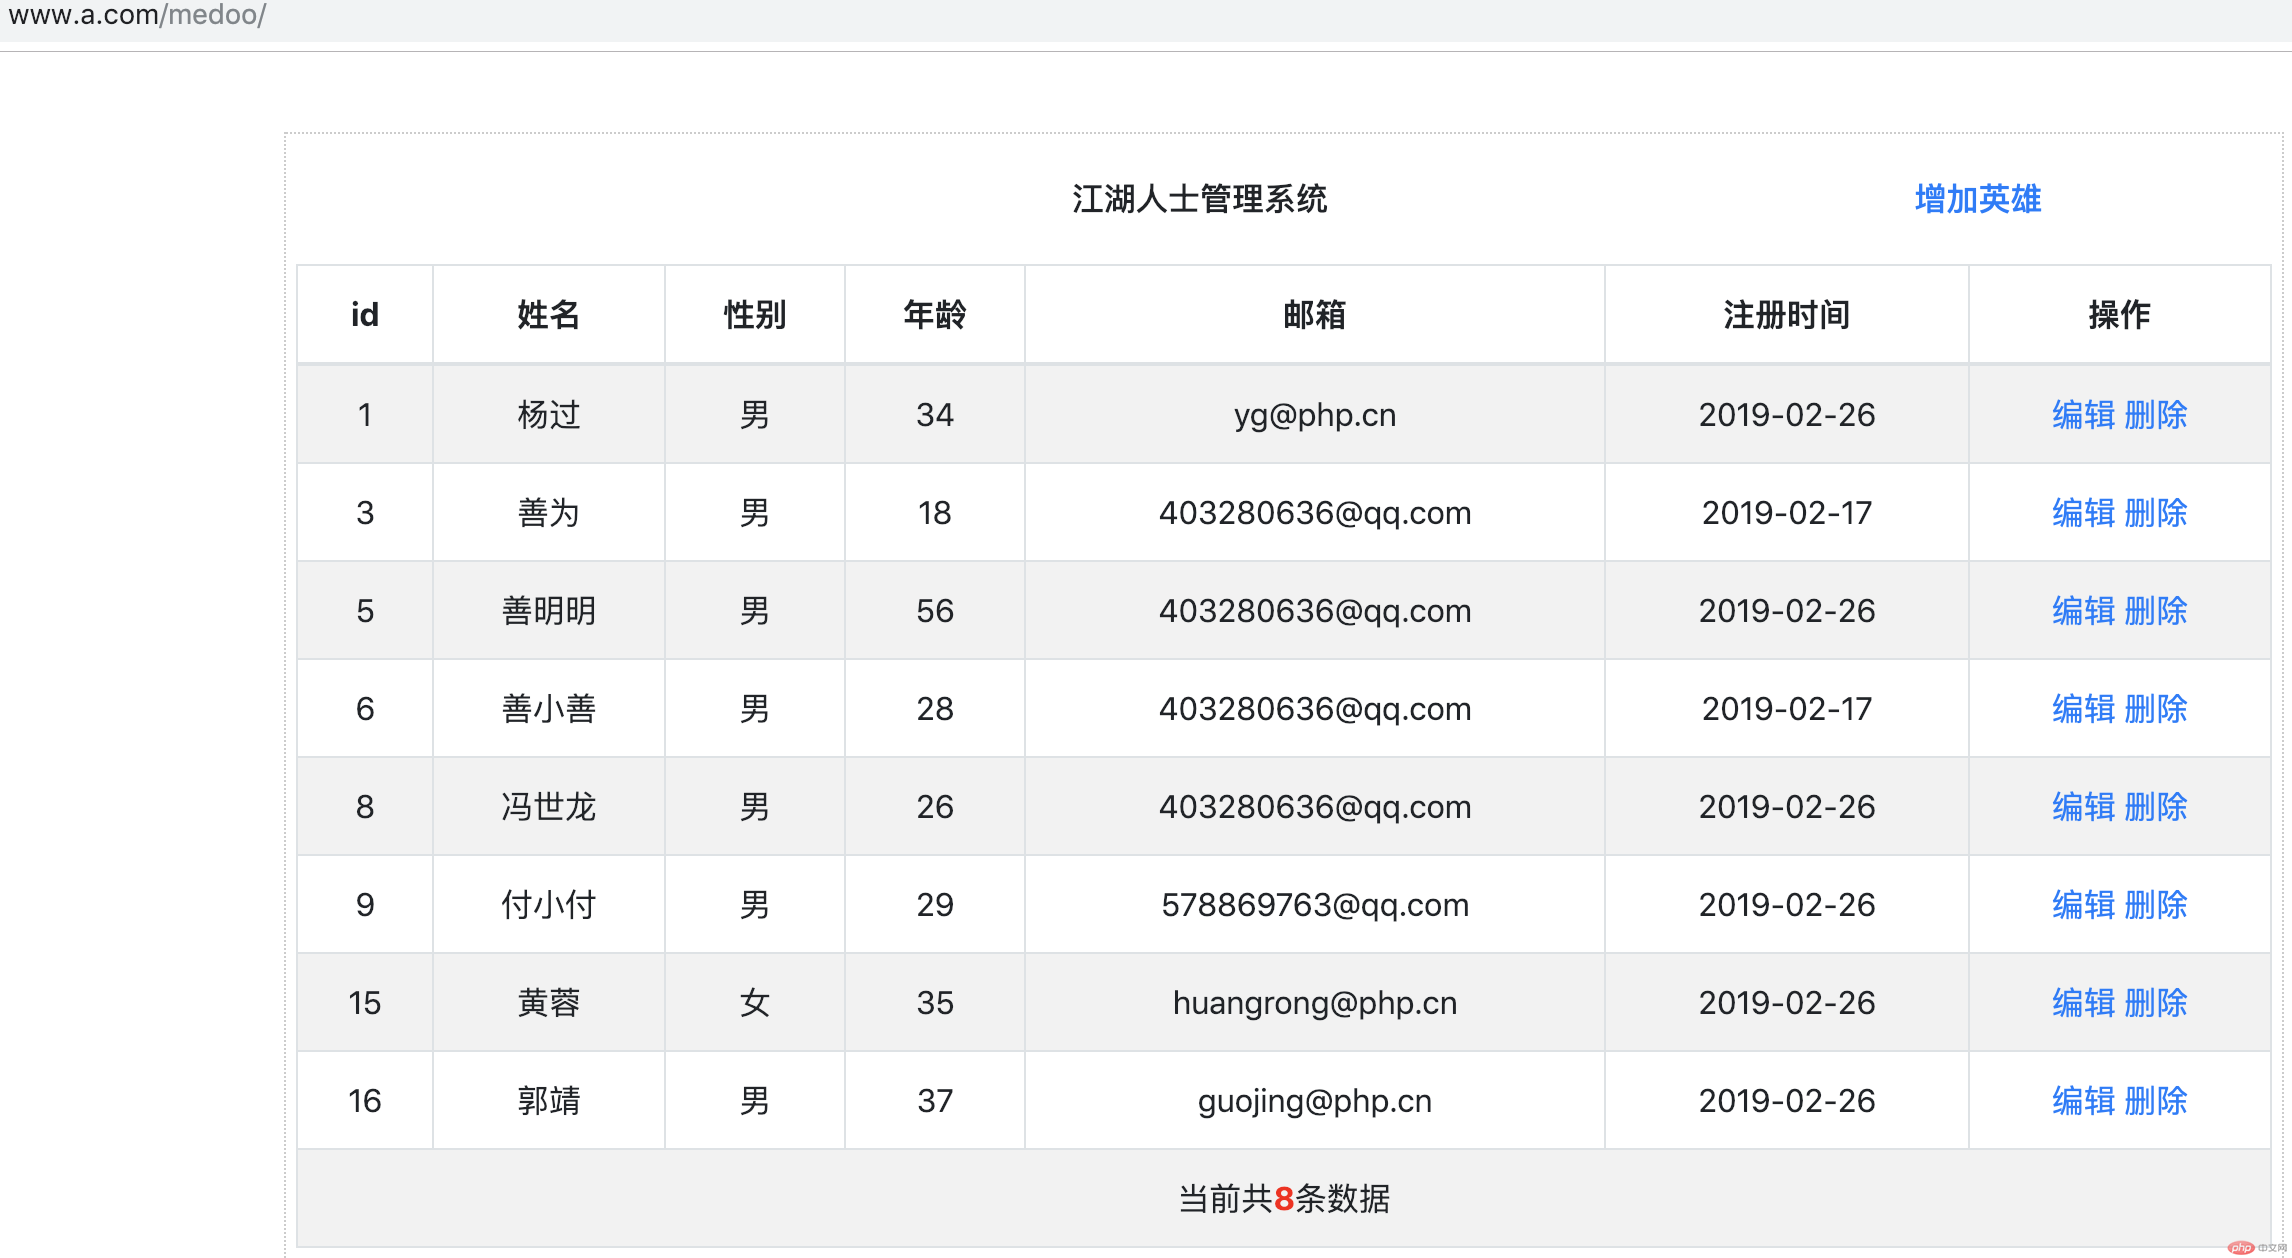This screenshot has height=1258, width=2292.
Task: Edit 黄蓉 entry via 编辑
Action: [x=2083, y=1003]
